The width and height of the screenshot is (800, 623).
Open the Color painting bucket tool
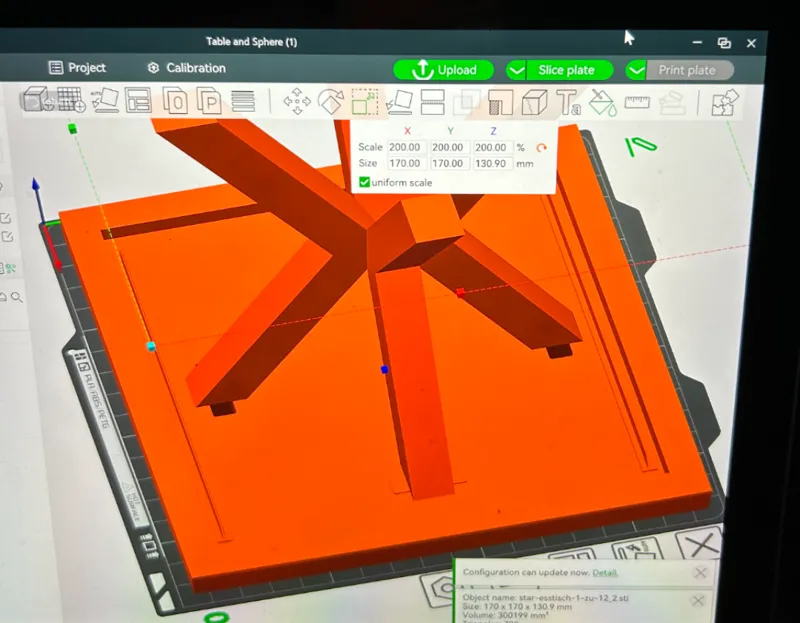(603, 103)
